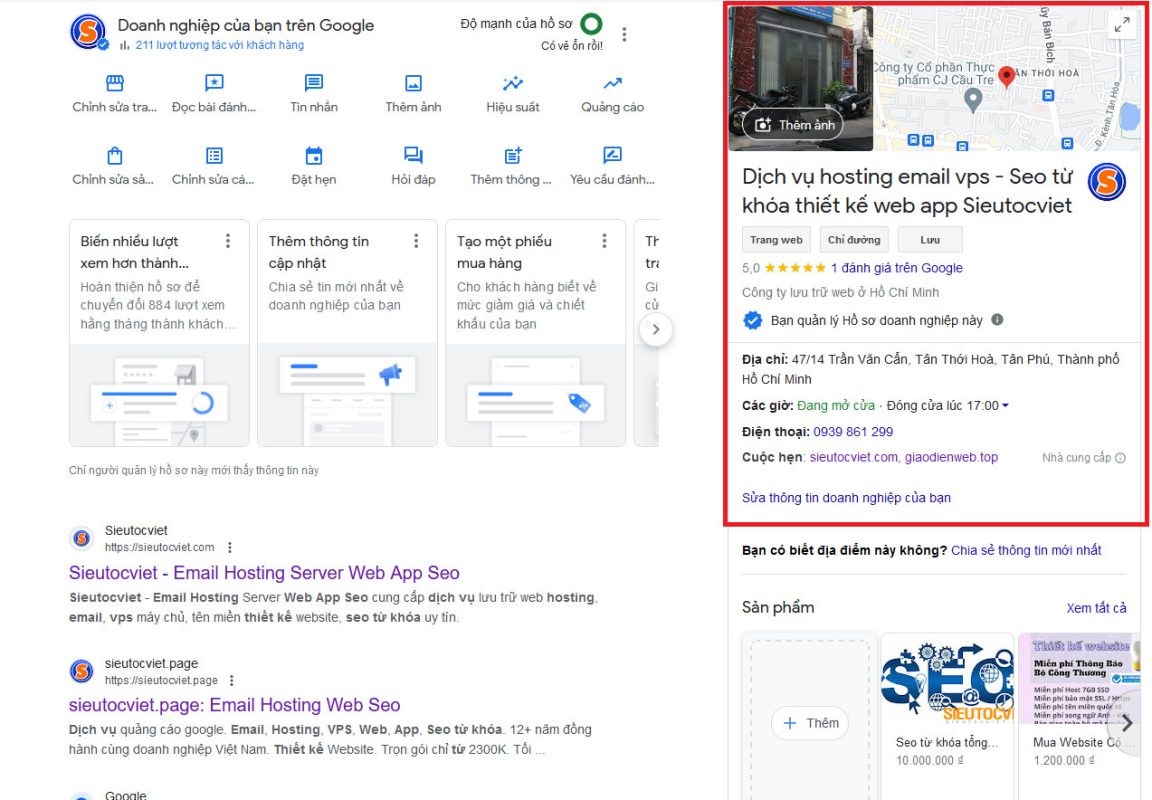
Task: Open three-dot menu next to profile strength
Action: pos(624,34)
